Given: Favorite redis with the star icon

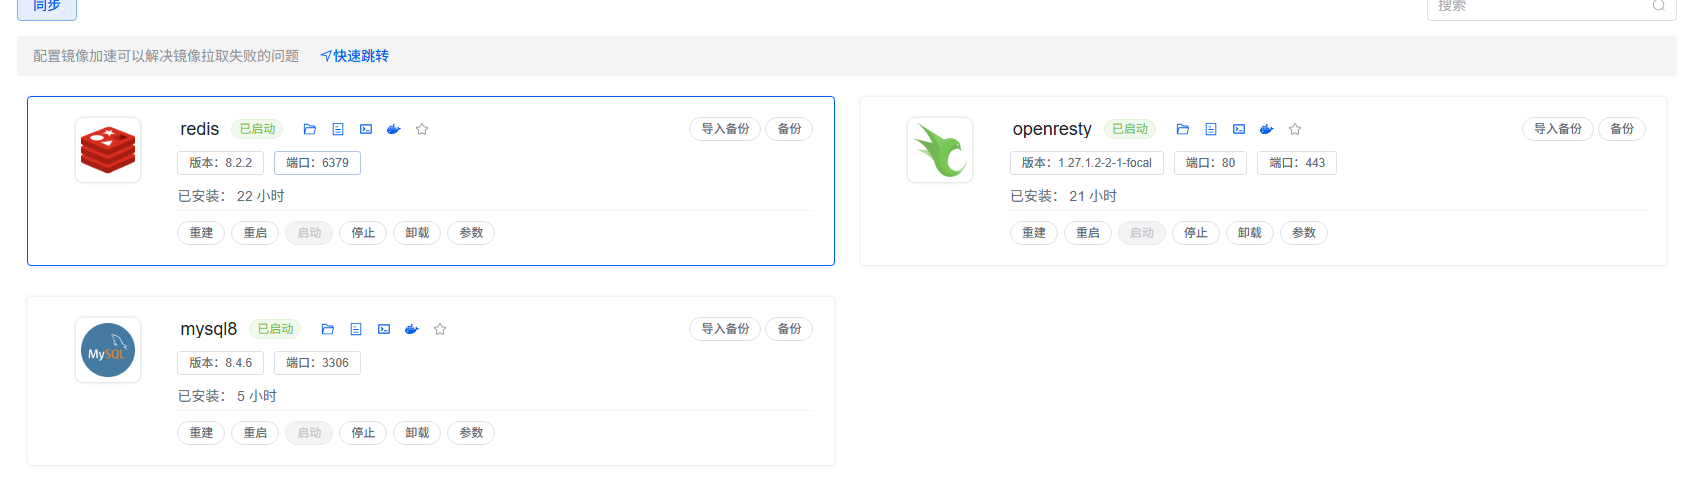Looking at the screenshot, I should pos(422,129).
